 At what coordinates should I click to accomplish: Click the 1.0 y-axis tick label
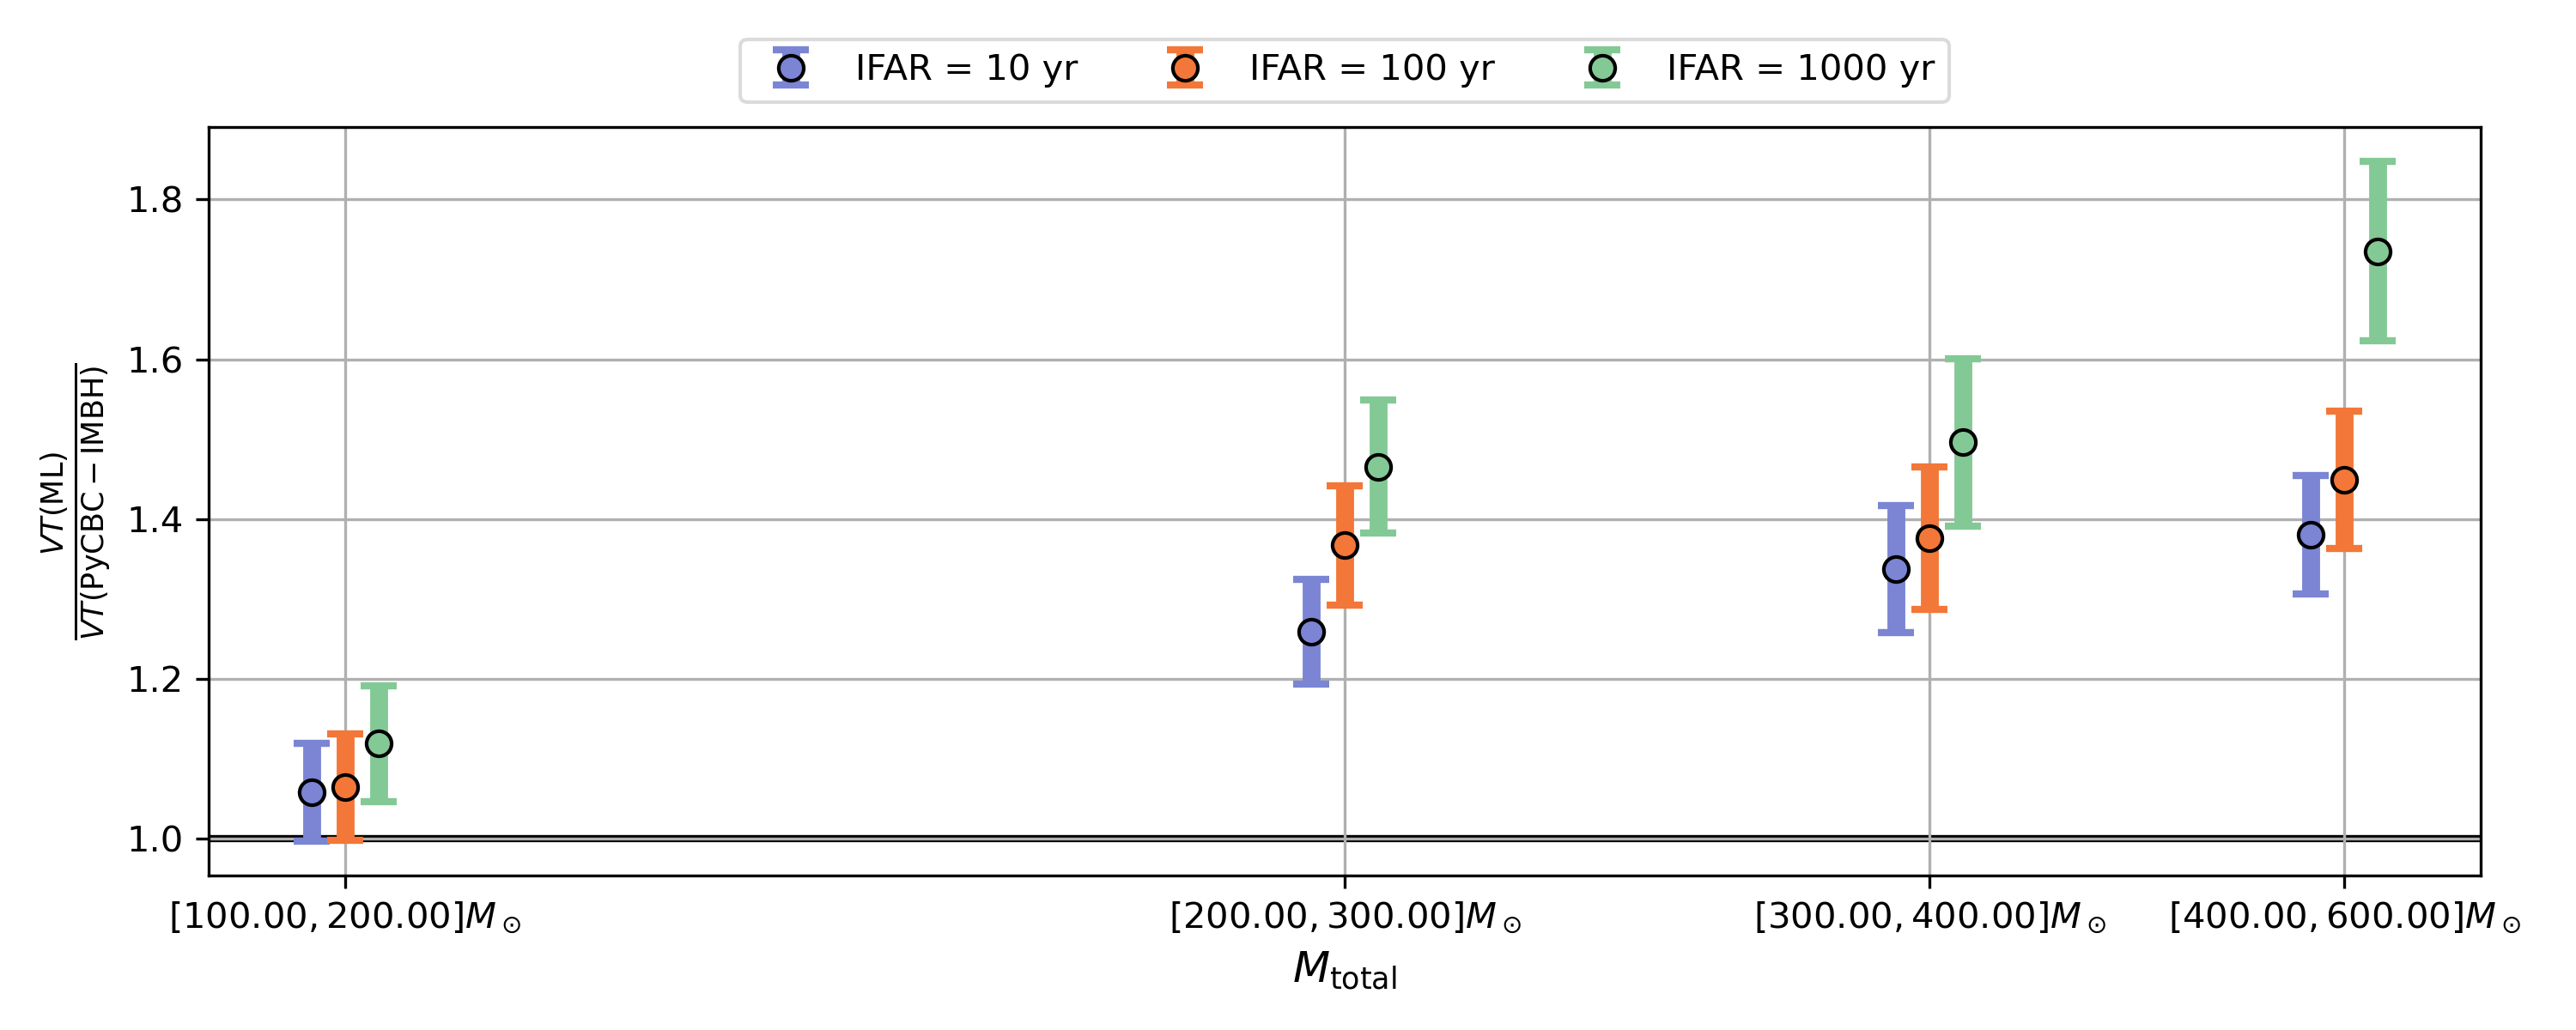[155, 840]
